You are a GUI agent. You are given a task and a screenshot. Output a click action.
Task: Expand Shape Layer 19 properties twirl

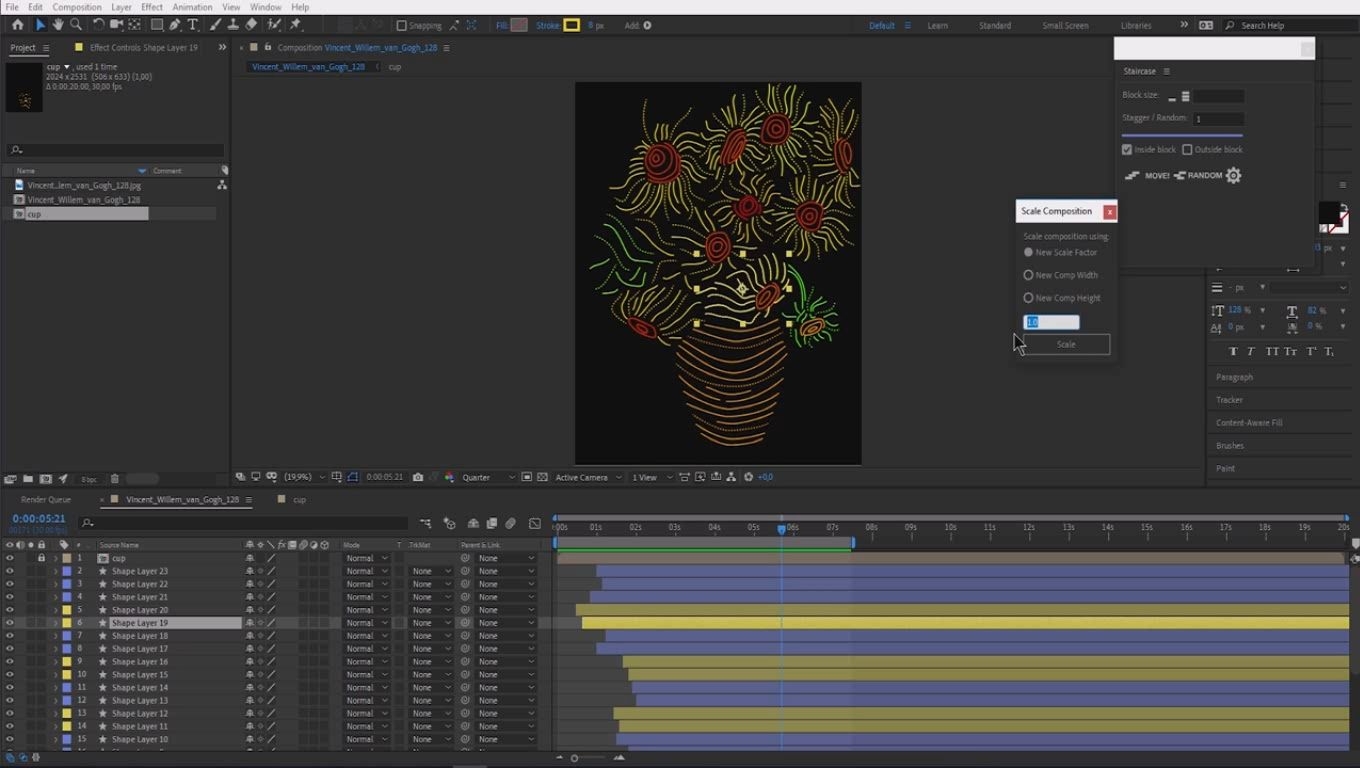coord(56,623)
